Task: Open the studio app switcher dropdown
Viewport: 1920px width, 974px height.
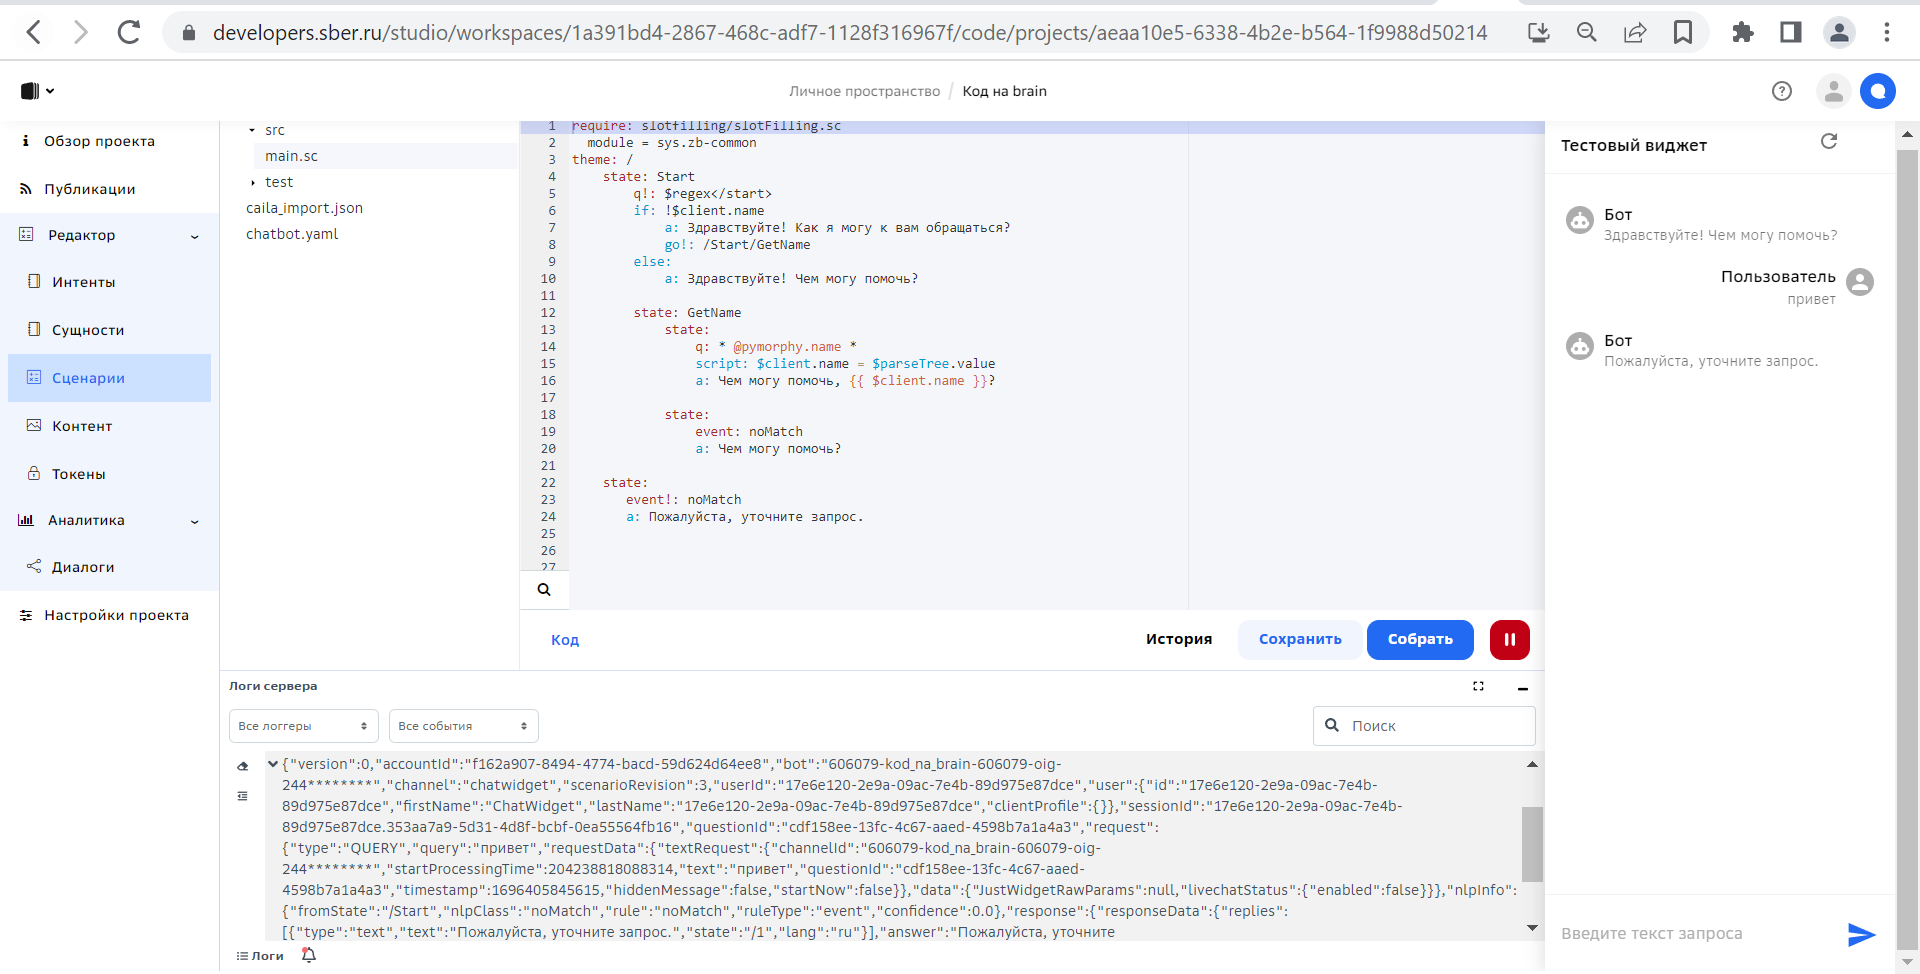Action: point(37,91)
